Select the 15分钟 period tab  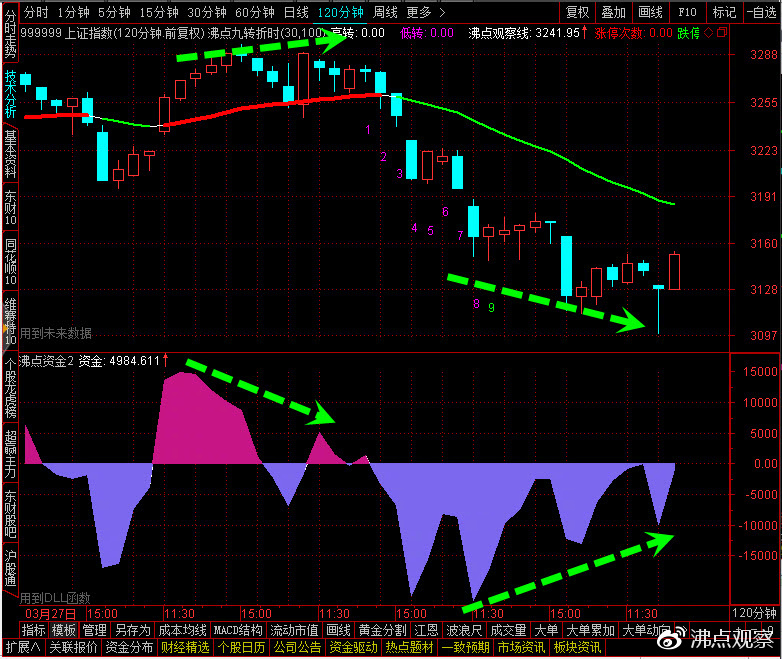159,12
